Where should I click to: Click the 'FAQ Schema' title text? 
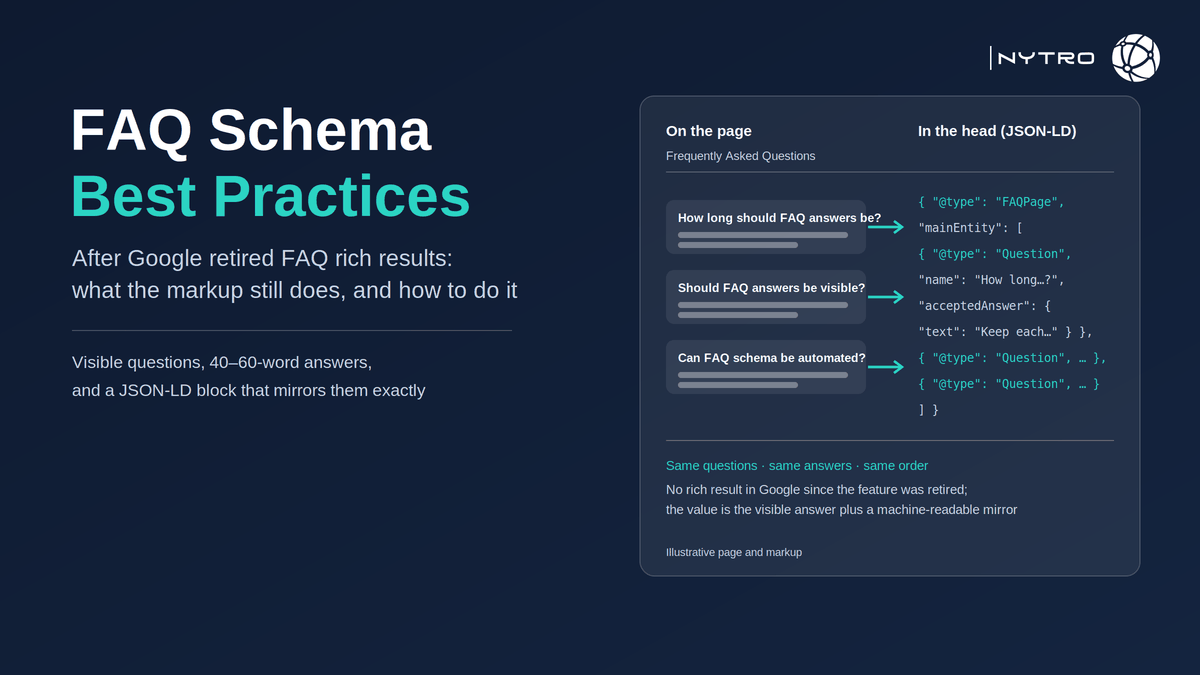(x=251, y=131)
